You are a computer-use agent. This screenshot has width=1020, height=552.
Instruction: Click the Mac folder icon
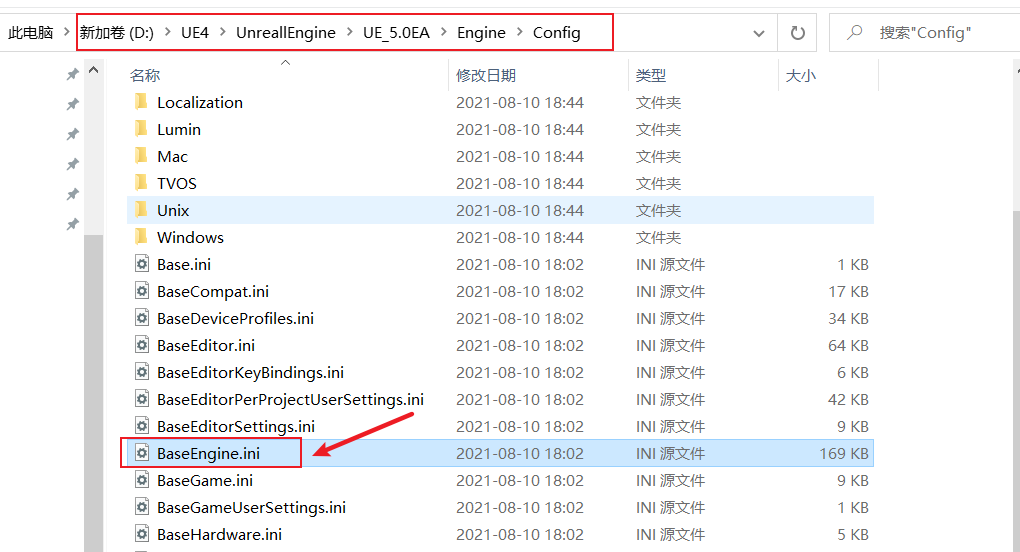141,156
